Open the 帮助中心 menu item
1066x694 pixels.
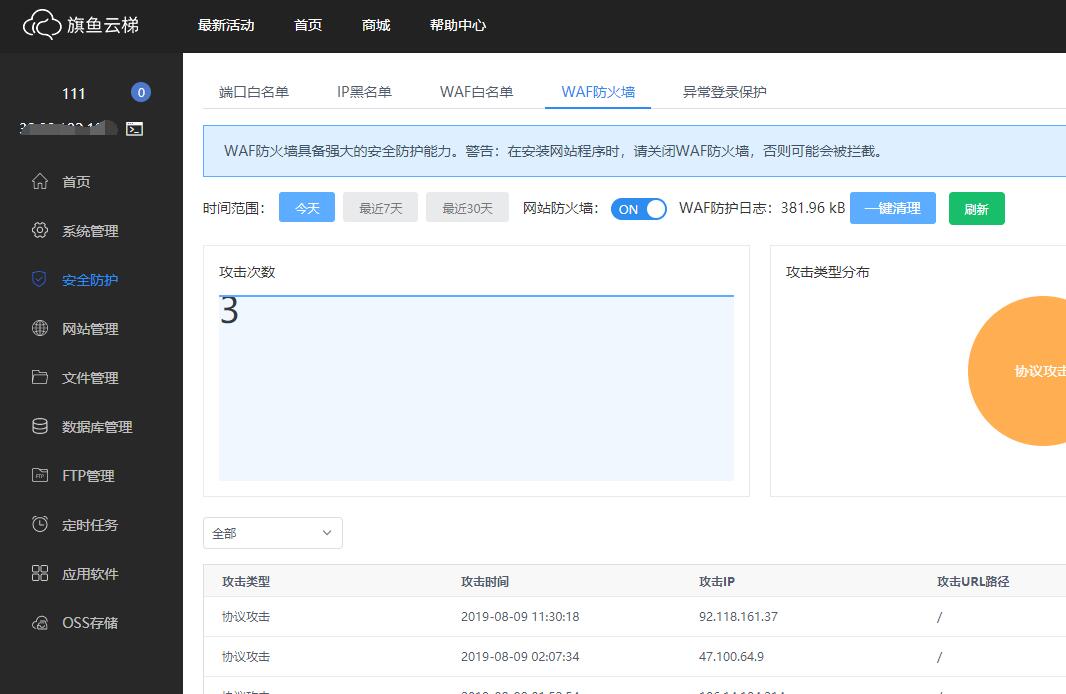[x=458, y=26]
